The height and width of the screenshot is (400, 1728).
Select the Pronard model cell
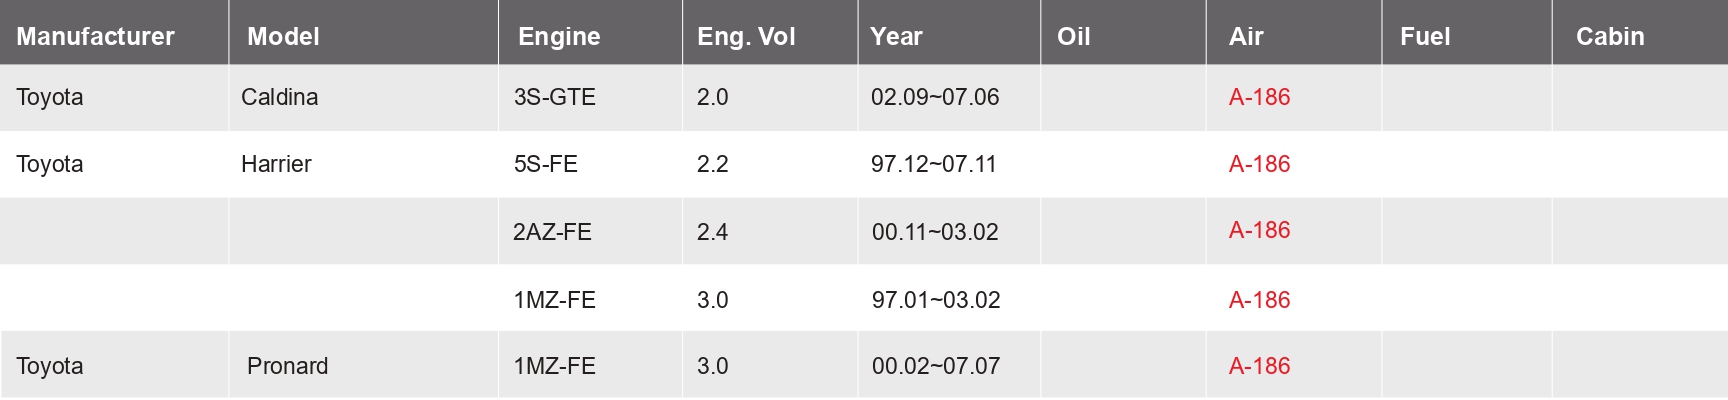pos(287,366)
